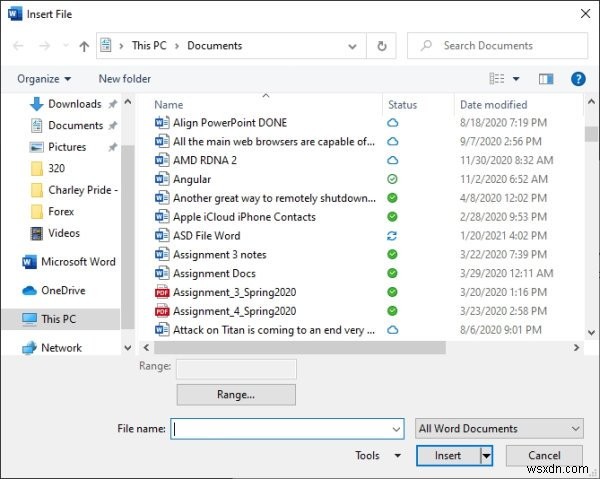Select the 320 folder in sidebar

(56, 168)
